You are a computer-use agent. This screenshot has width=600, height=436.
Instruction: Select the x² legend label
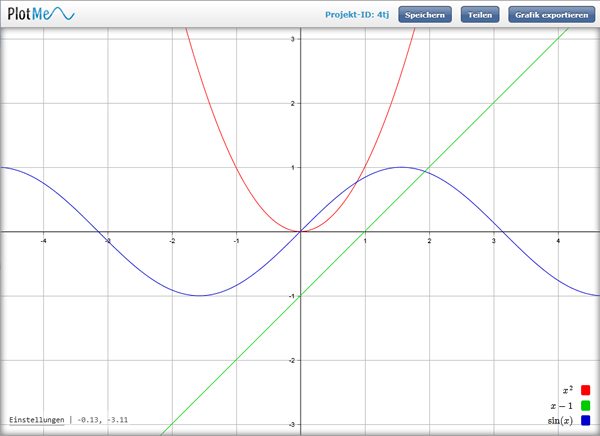pyautogui.click(x=568, y=390)
